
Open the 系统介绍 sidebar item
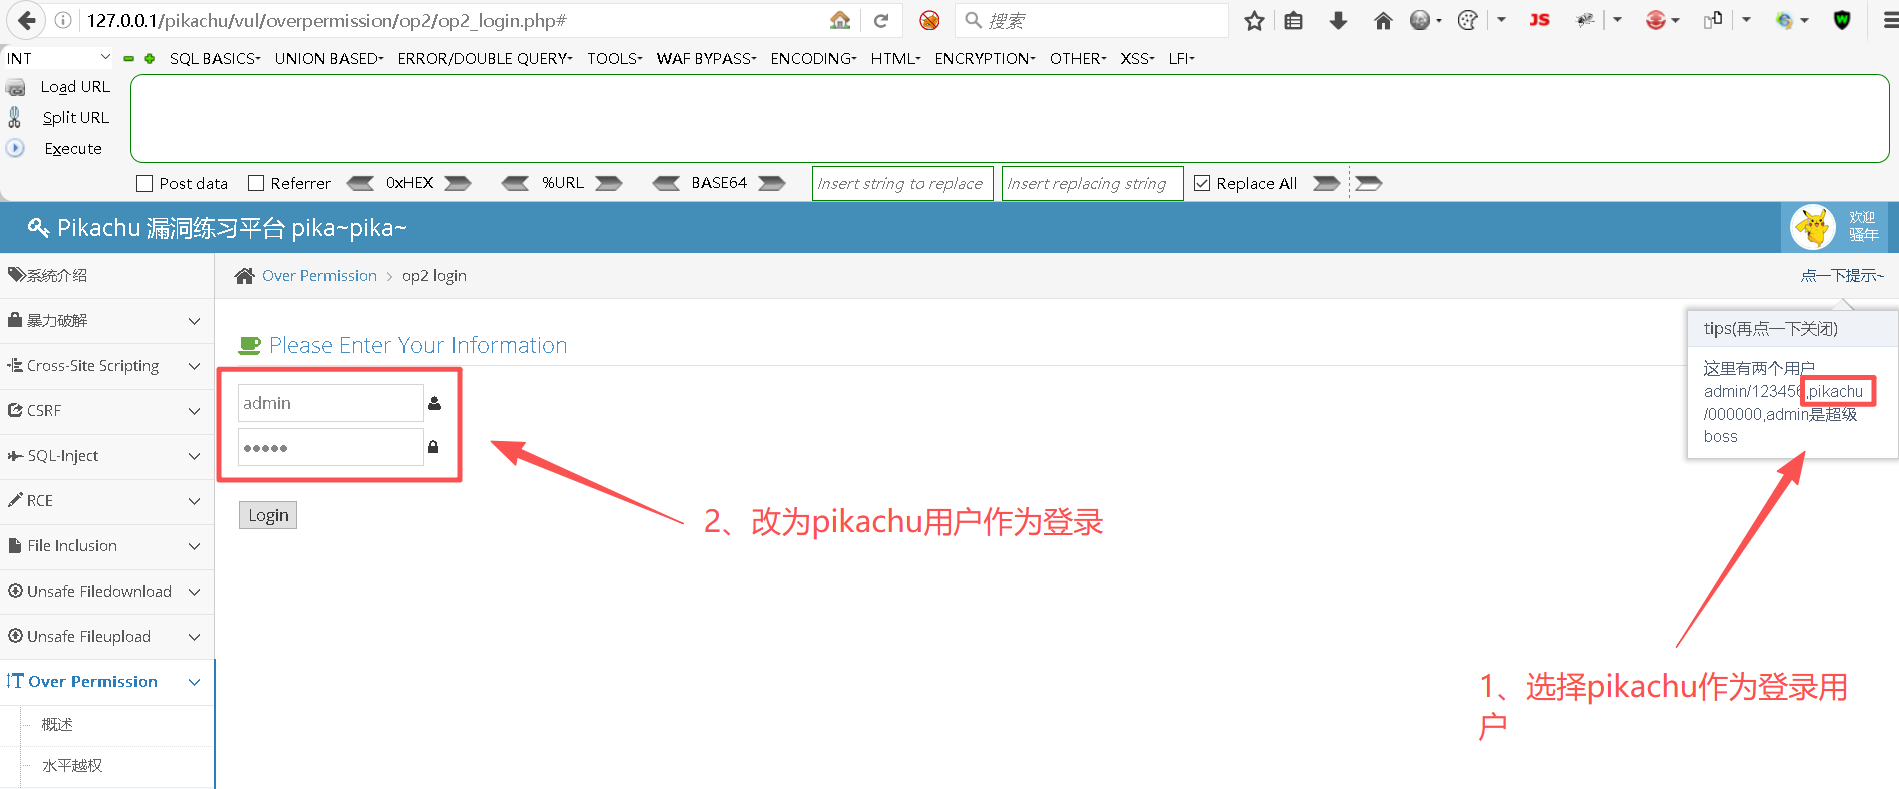pyautogui.click(x=107, y=276)
